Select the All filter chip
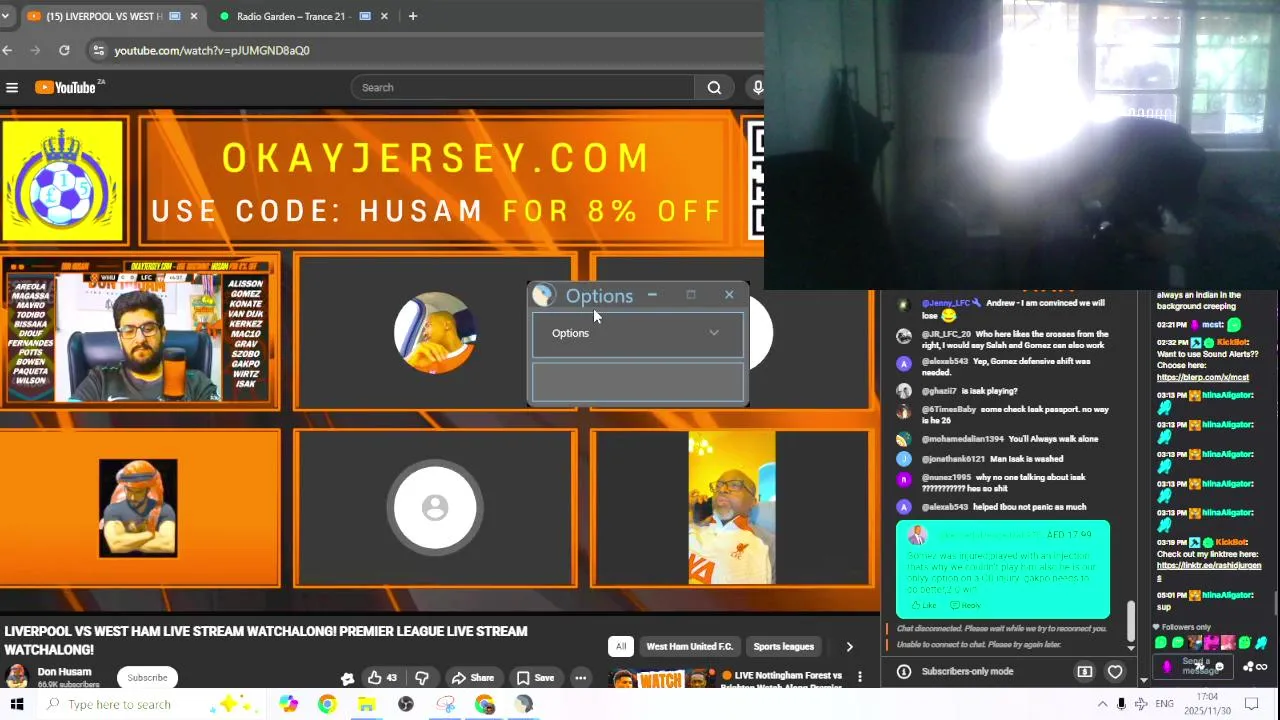This screenshot has width=1280, height=720. tap(621, 646)
